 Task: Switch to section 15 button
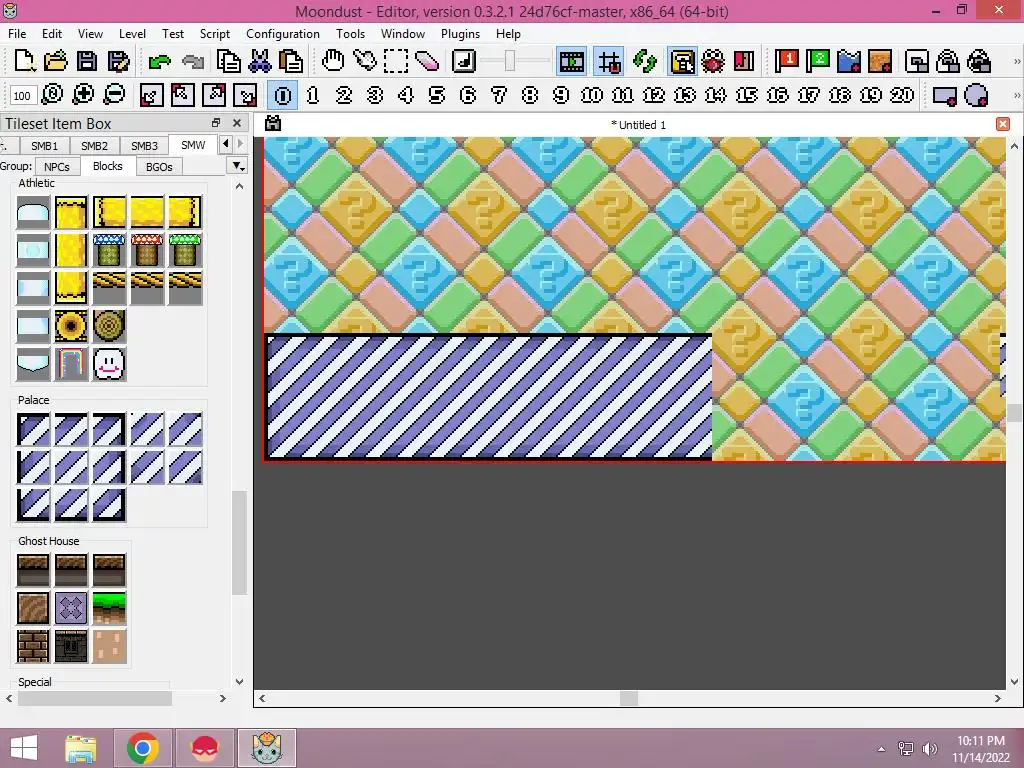point(746,95)
